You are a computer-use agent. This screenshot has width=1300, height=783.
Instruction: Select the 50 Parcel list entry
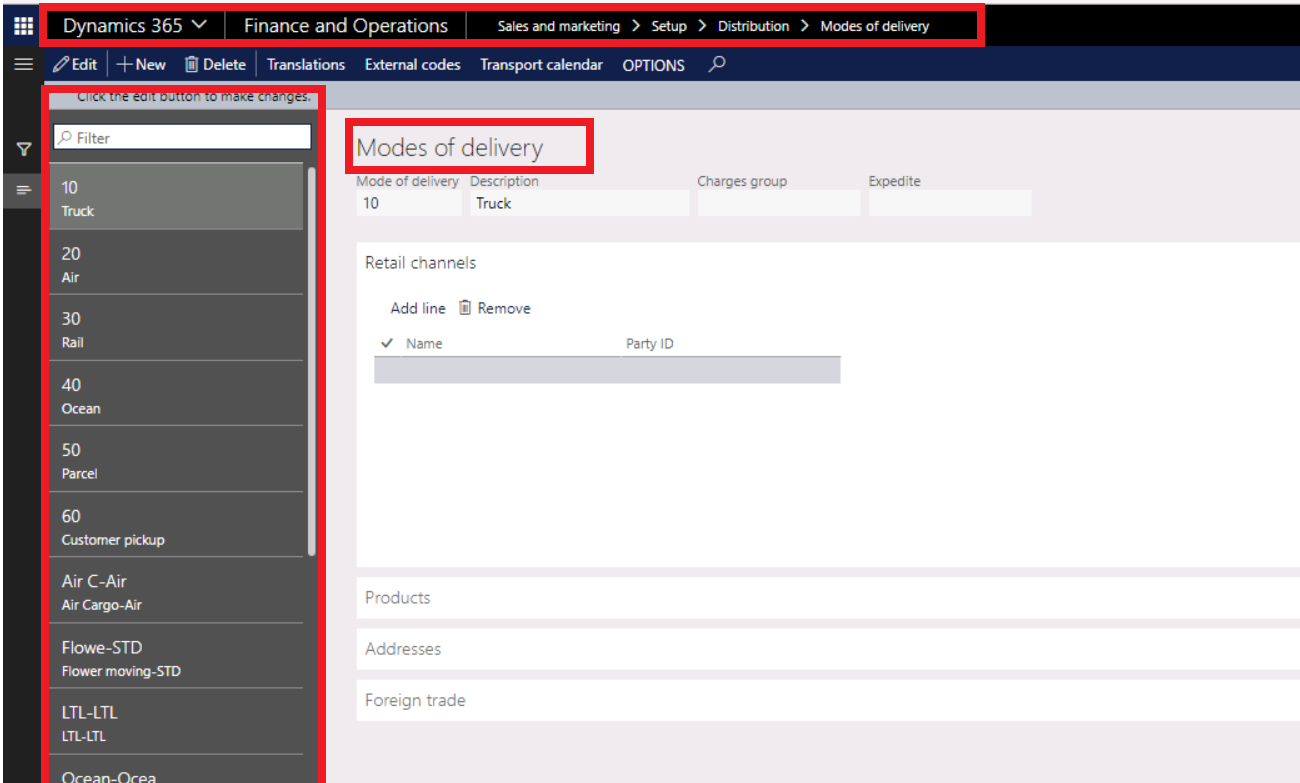coord(177,460)
